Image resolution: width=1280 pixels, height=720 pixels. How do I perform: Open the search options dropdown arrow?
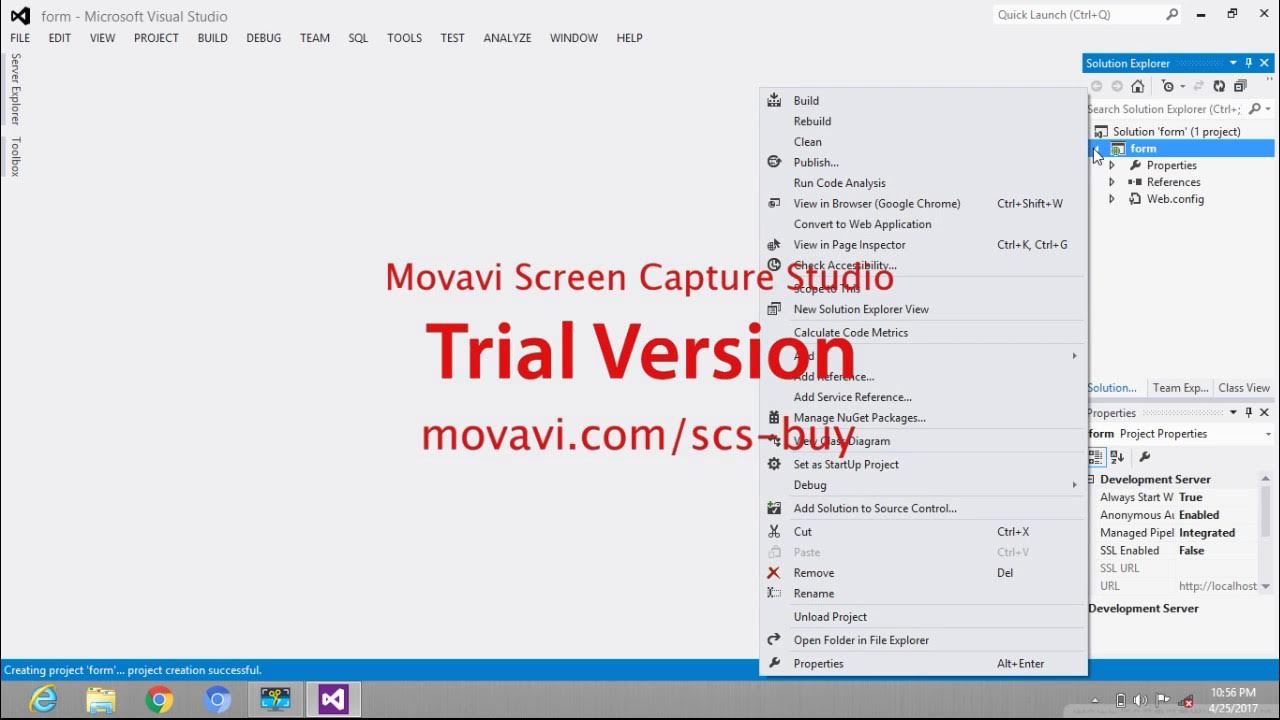click(x=1267, y=109)
